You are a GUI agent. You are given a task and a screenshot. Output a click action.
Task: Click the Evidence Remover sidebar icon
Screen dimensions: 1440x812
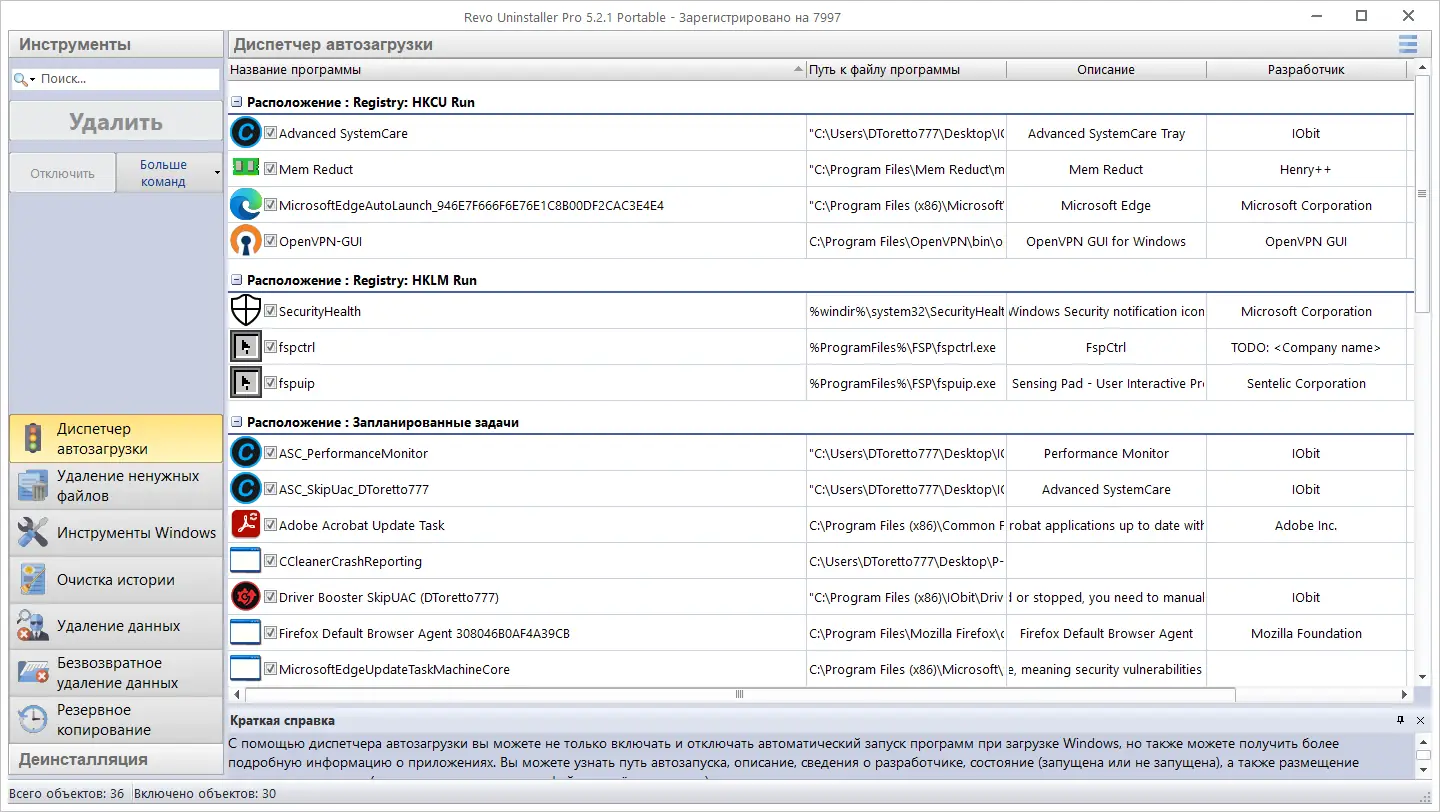[x=33, y=626]
